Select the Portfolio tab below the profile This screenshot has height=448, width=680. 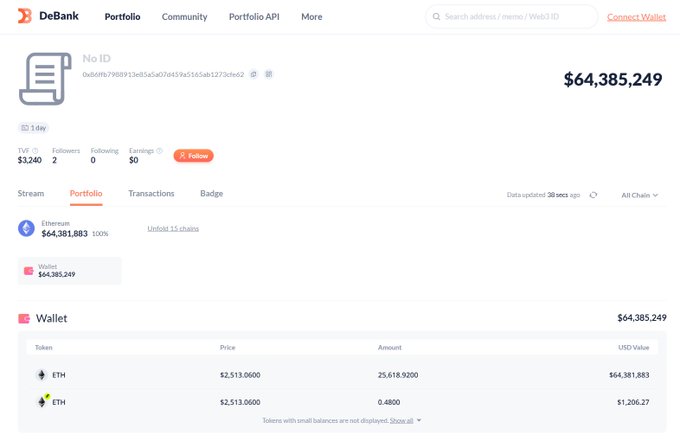tap(86, 193)
